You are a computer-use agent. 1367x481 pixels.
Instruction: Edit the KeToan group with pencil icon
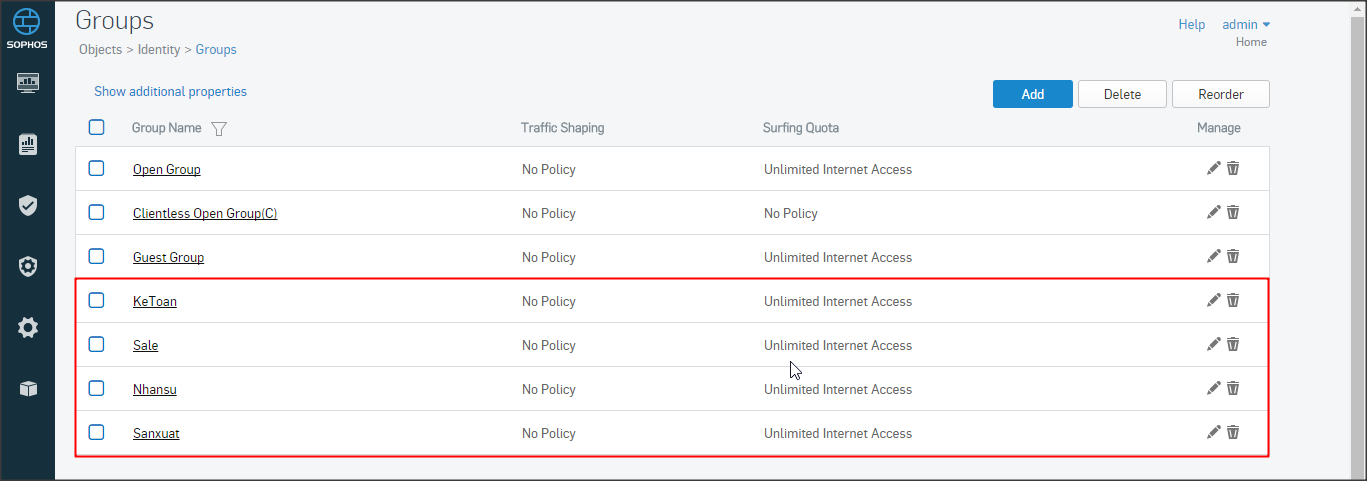1214,300
